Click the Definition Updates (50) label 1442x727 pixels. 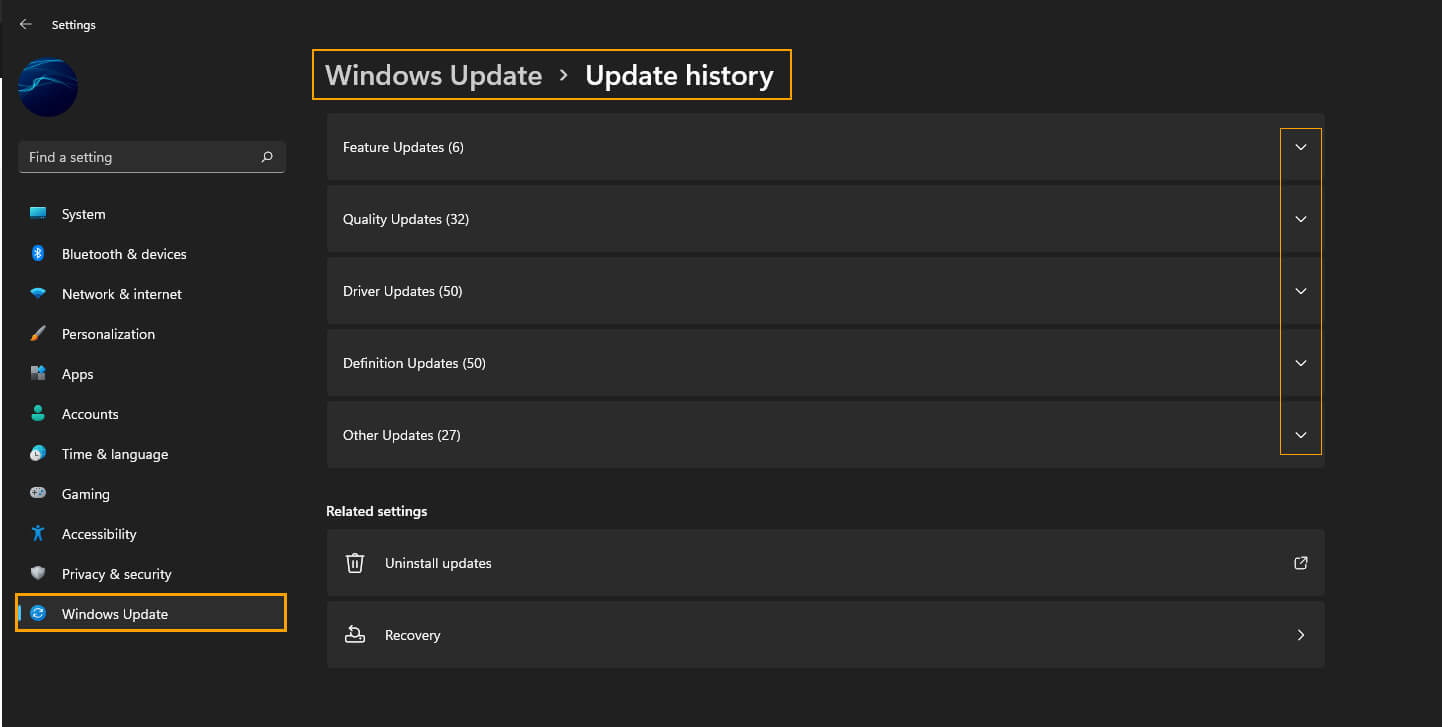[414, 363]
